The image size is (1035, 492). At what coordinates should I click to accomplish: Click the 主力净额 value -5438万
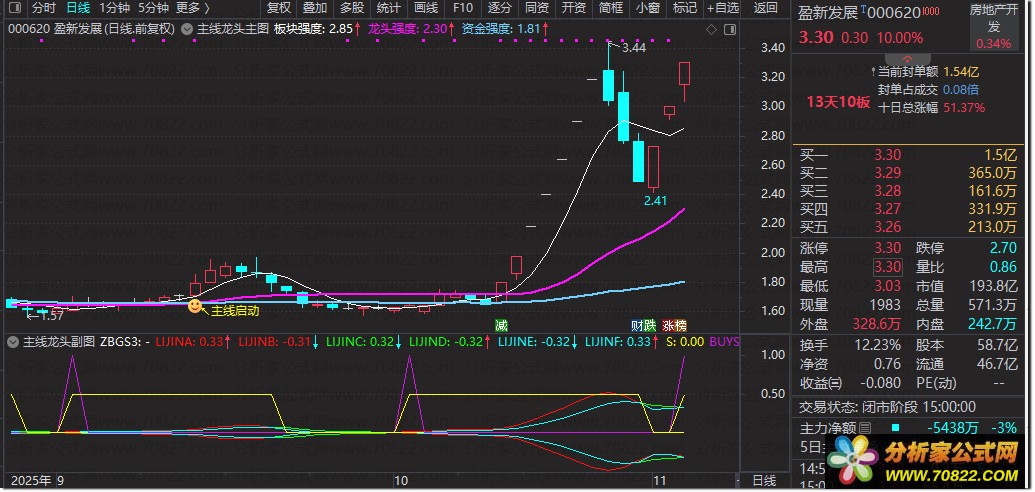coord(954,429)
